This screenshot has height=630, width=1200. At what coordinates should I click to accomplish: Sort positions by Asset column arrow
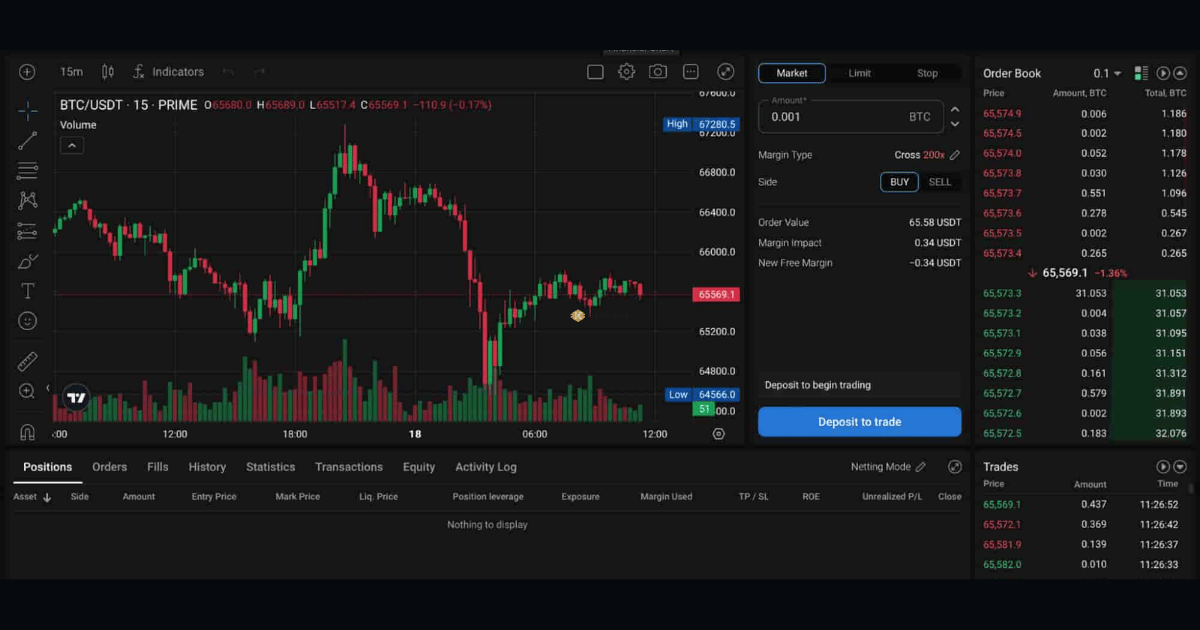[47, 497]
